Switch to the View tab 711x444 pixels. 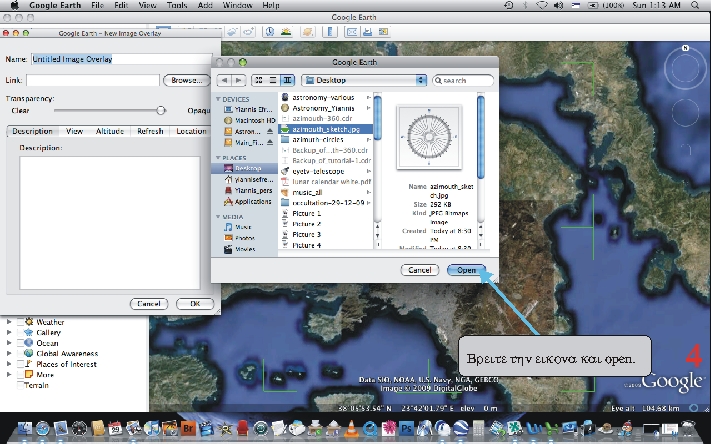pos(74,131)
